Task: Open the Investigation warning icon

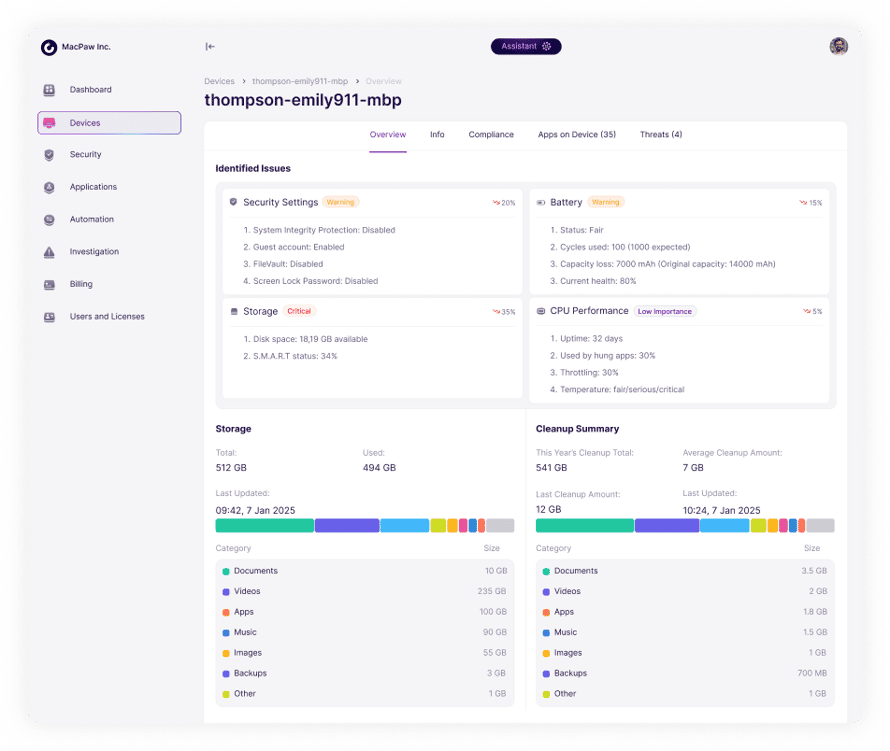Action: pyautogui.click(x=49, y=252)
